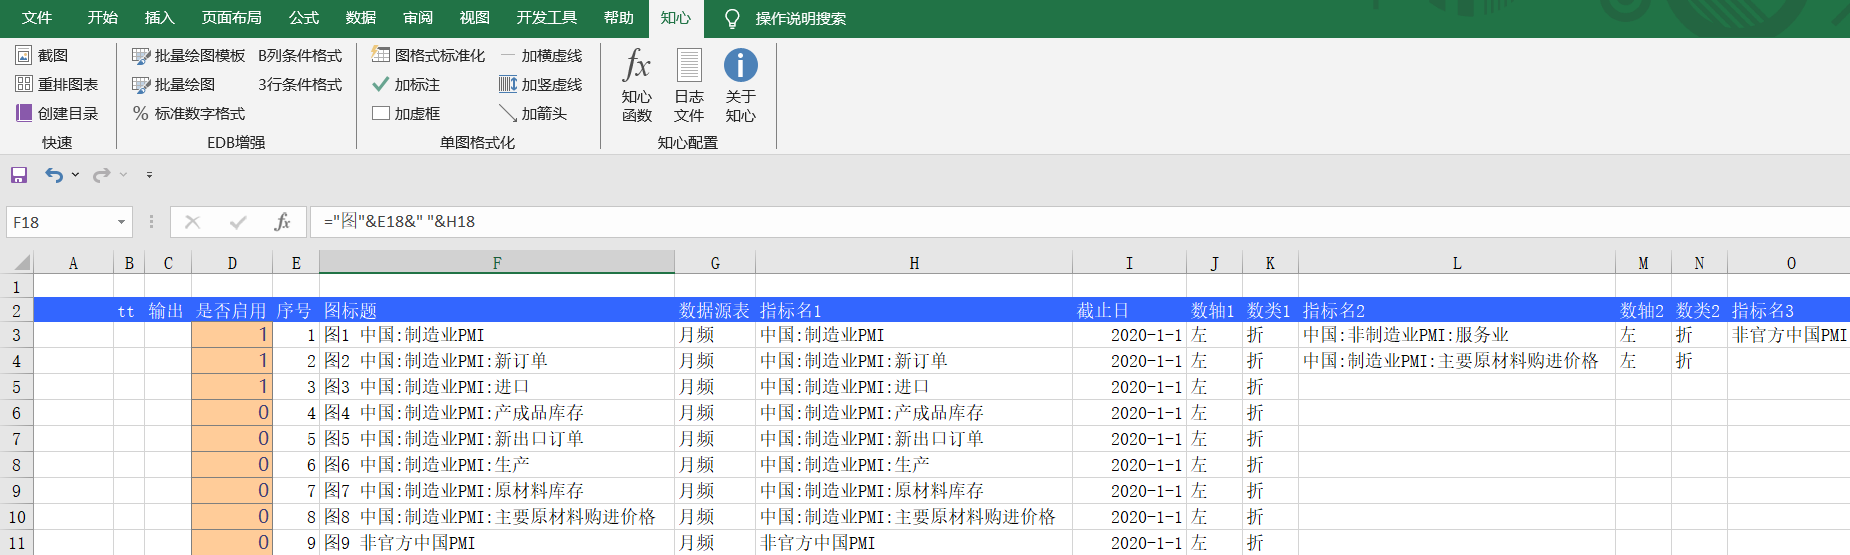This screenshot has width=1850, height=555.
Task: Add an arrow with 加箭头
Action: pos(533,114)
